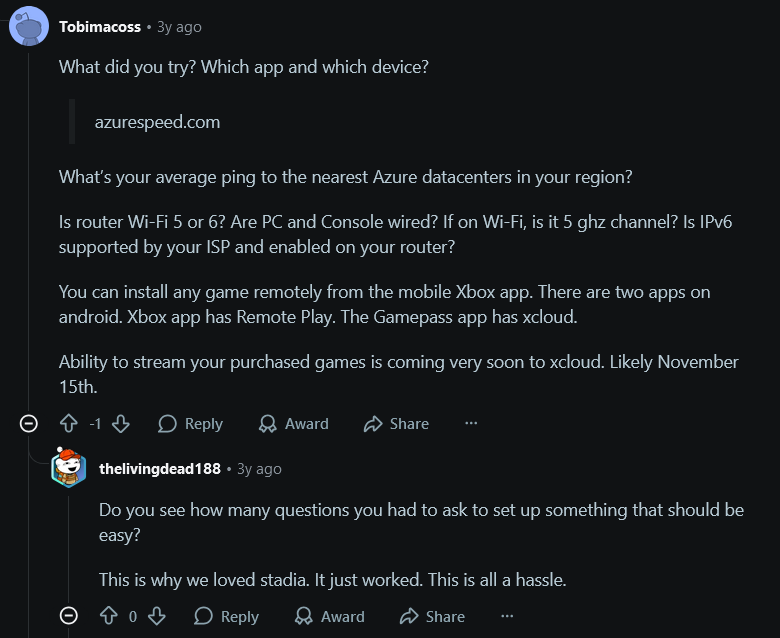
Task: Collapse Tobimacoss's comment thread
Action: (x=29, y=424)
